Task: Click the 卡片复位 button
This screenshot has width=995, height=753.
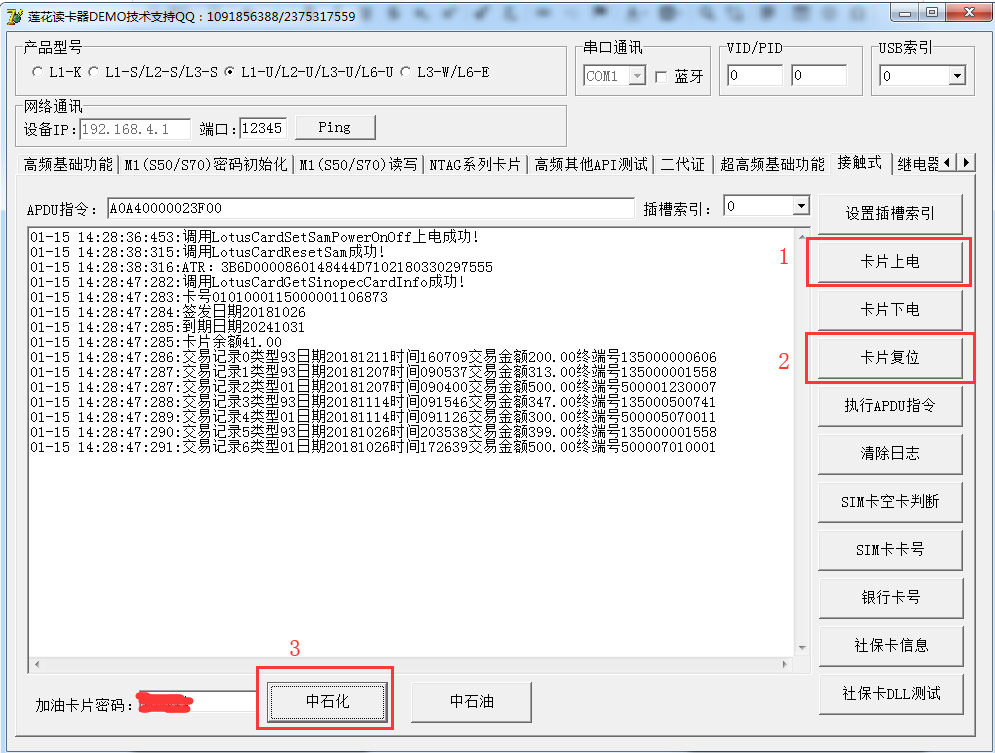Action: [x=890, y=358]
